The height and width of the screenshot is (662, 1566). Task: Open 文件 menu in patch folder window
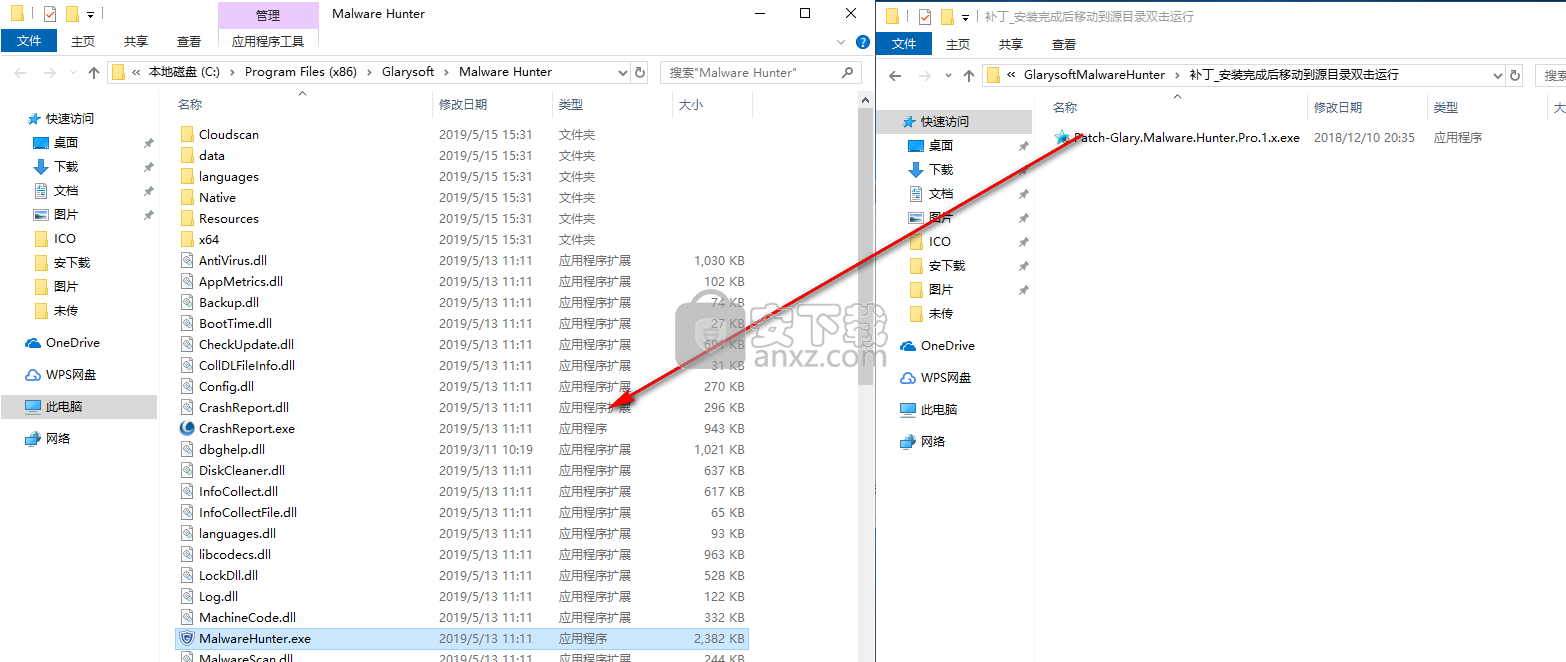904,44
